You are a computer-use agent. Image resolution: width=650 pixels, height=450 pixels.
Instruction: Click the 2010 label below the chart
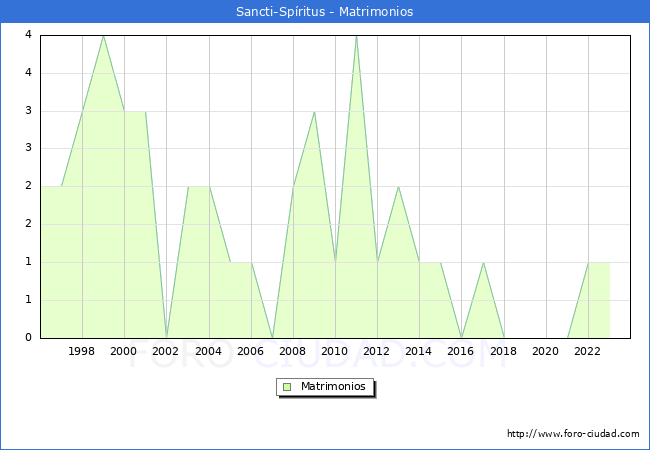(x=335, y=351)
